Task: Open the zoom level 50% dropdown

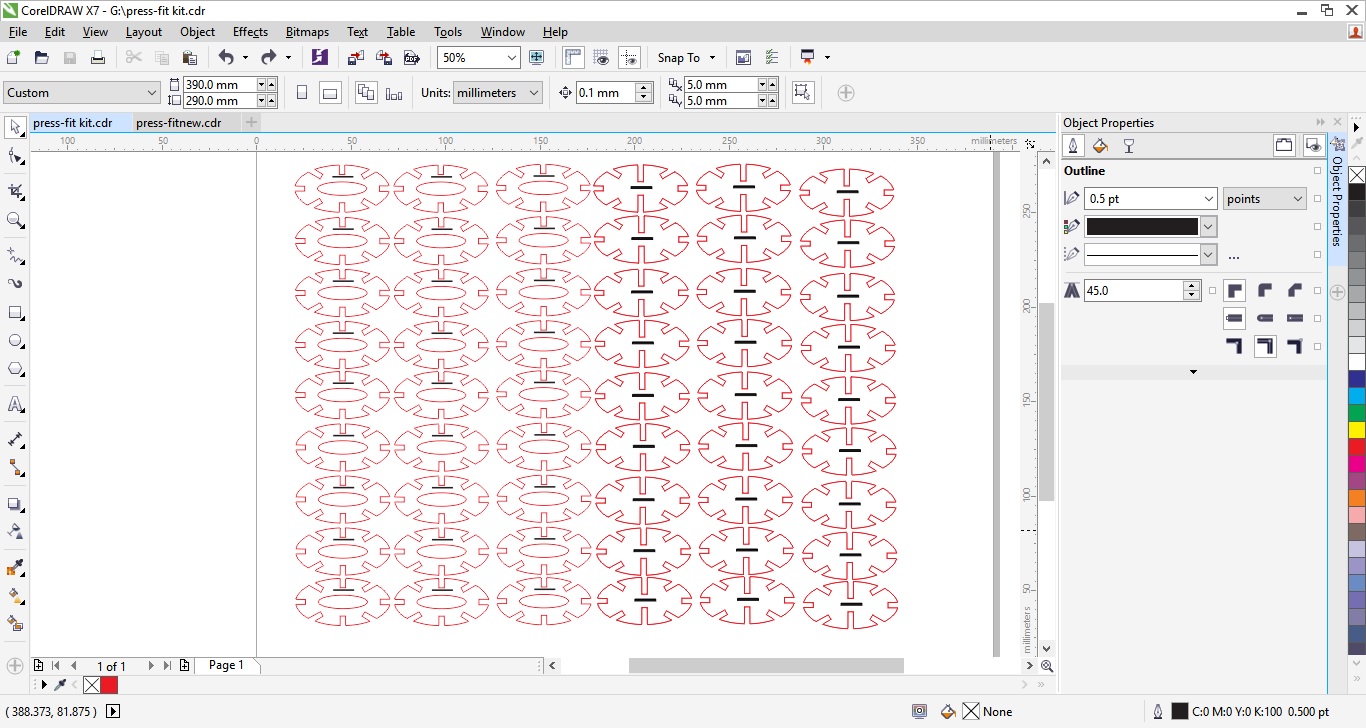Action: (511, 58)
